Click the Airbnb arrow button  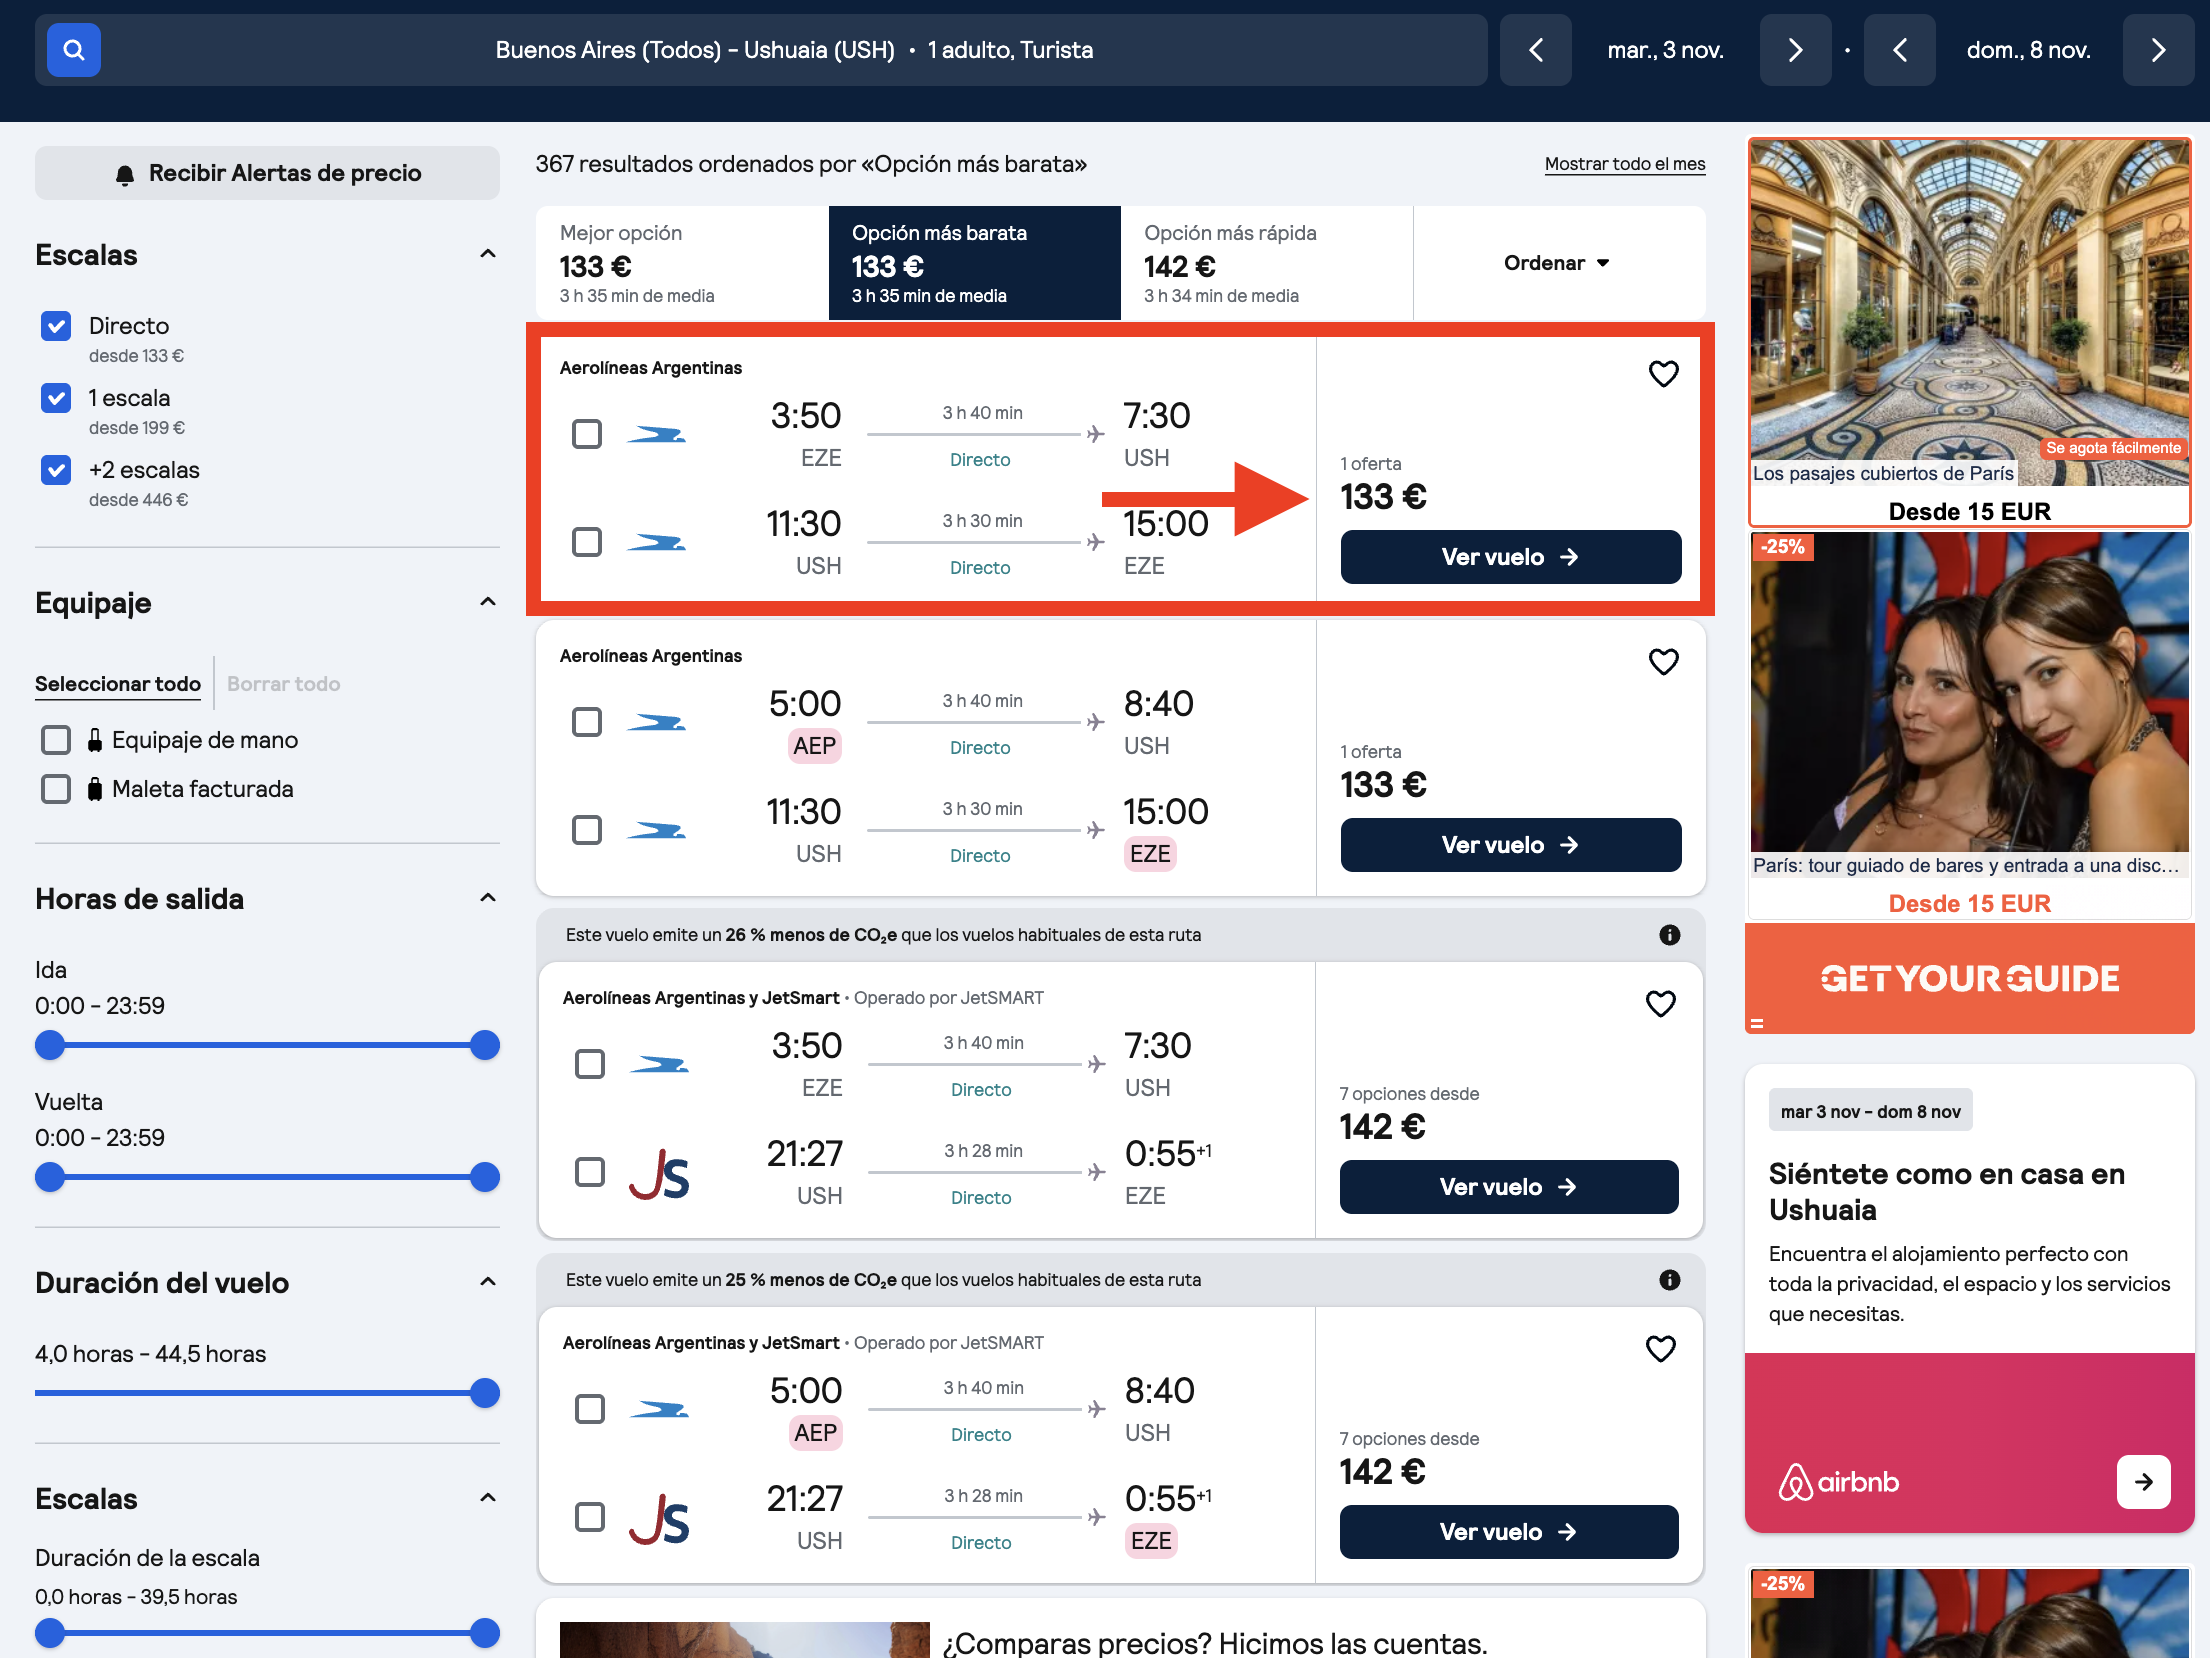click(x=2143, y=1482)
